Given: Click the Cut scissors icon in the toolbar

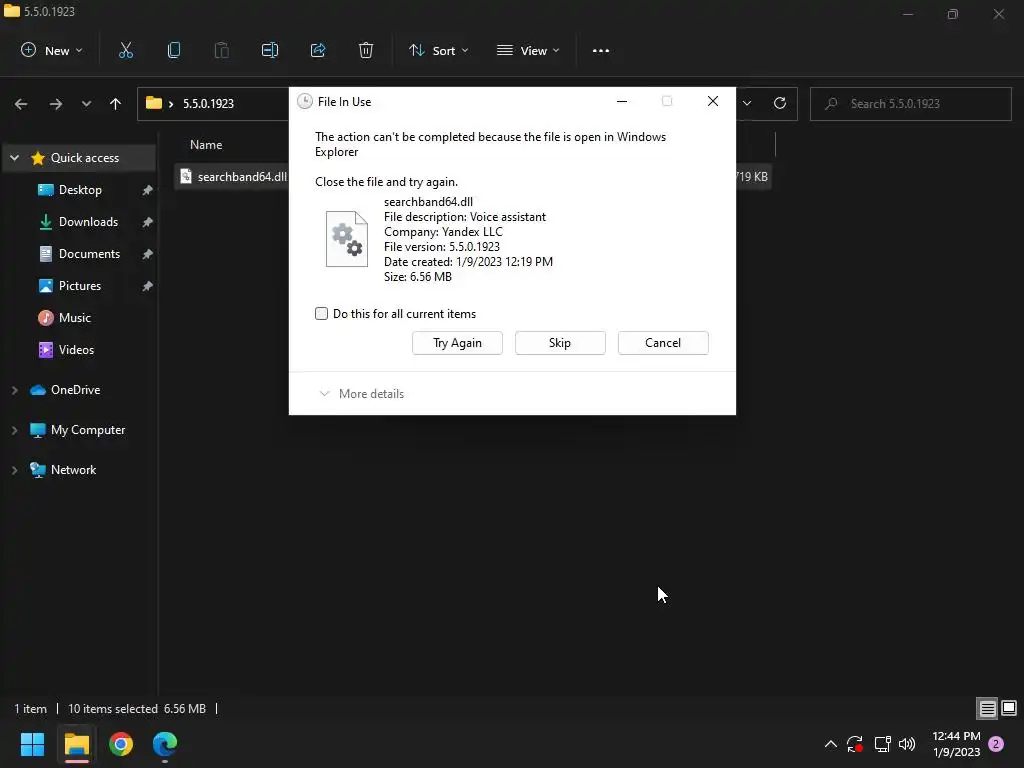Looking at the screenshot, I should [x=126, y=50].
